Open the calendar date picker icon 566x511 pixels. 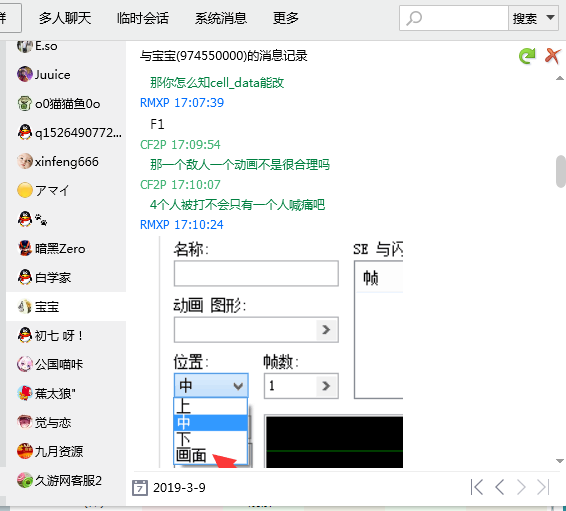click(x=140, y=488)
